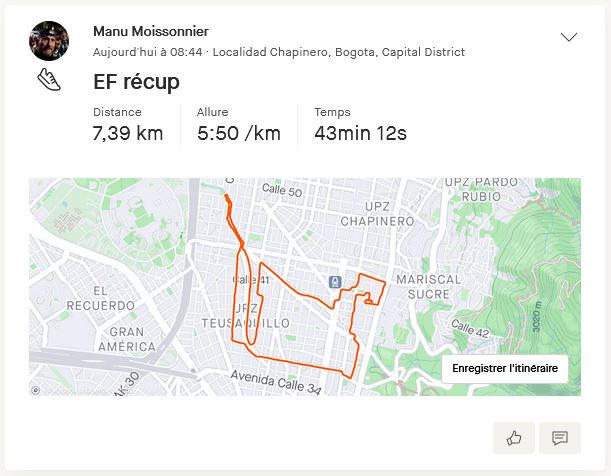Open the EF récup activity title
This screenshot has height=476, width=611.
pyautogui.click(x=136, y=82)
